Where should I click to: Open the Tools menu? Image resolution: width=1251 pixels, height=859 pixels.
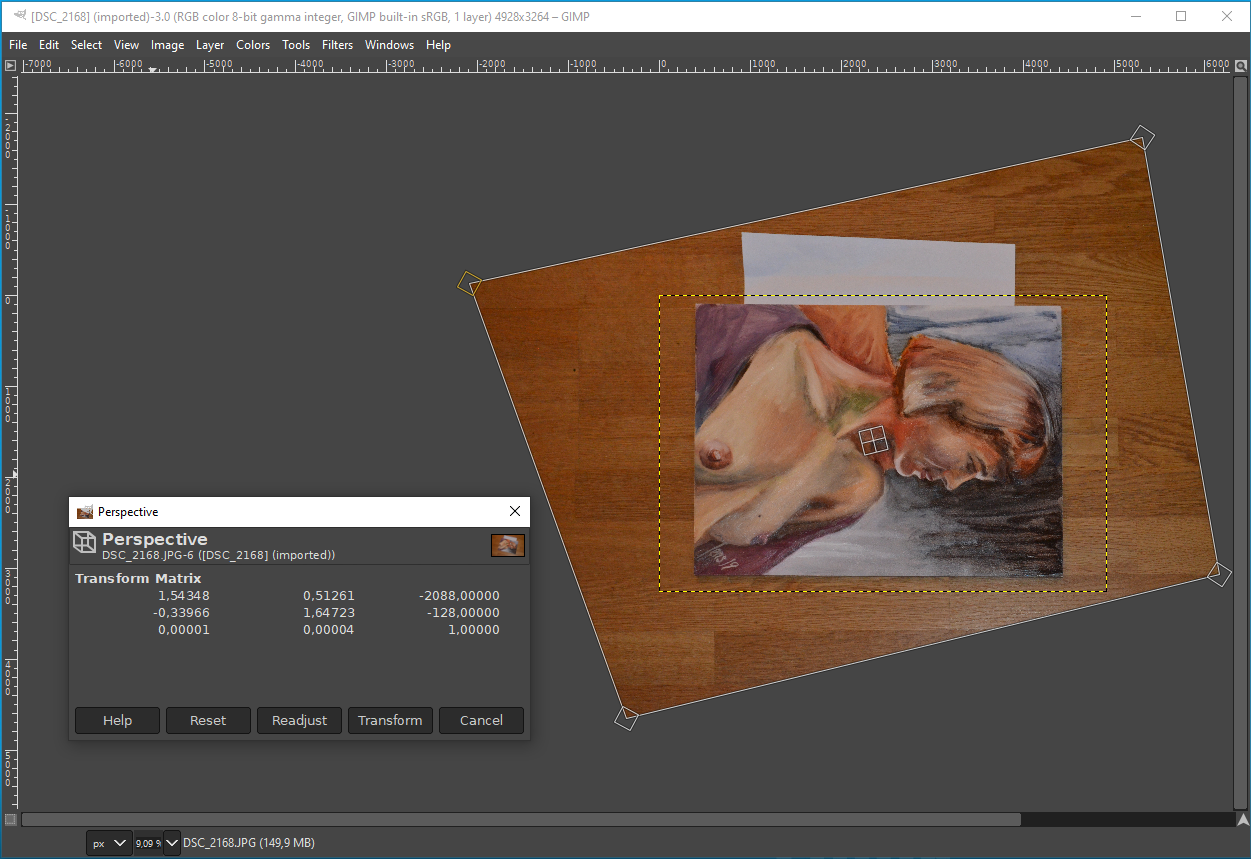[296, 45]
